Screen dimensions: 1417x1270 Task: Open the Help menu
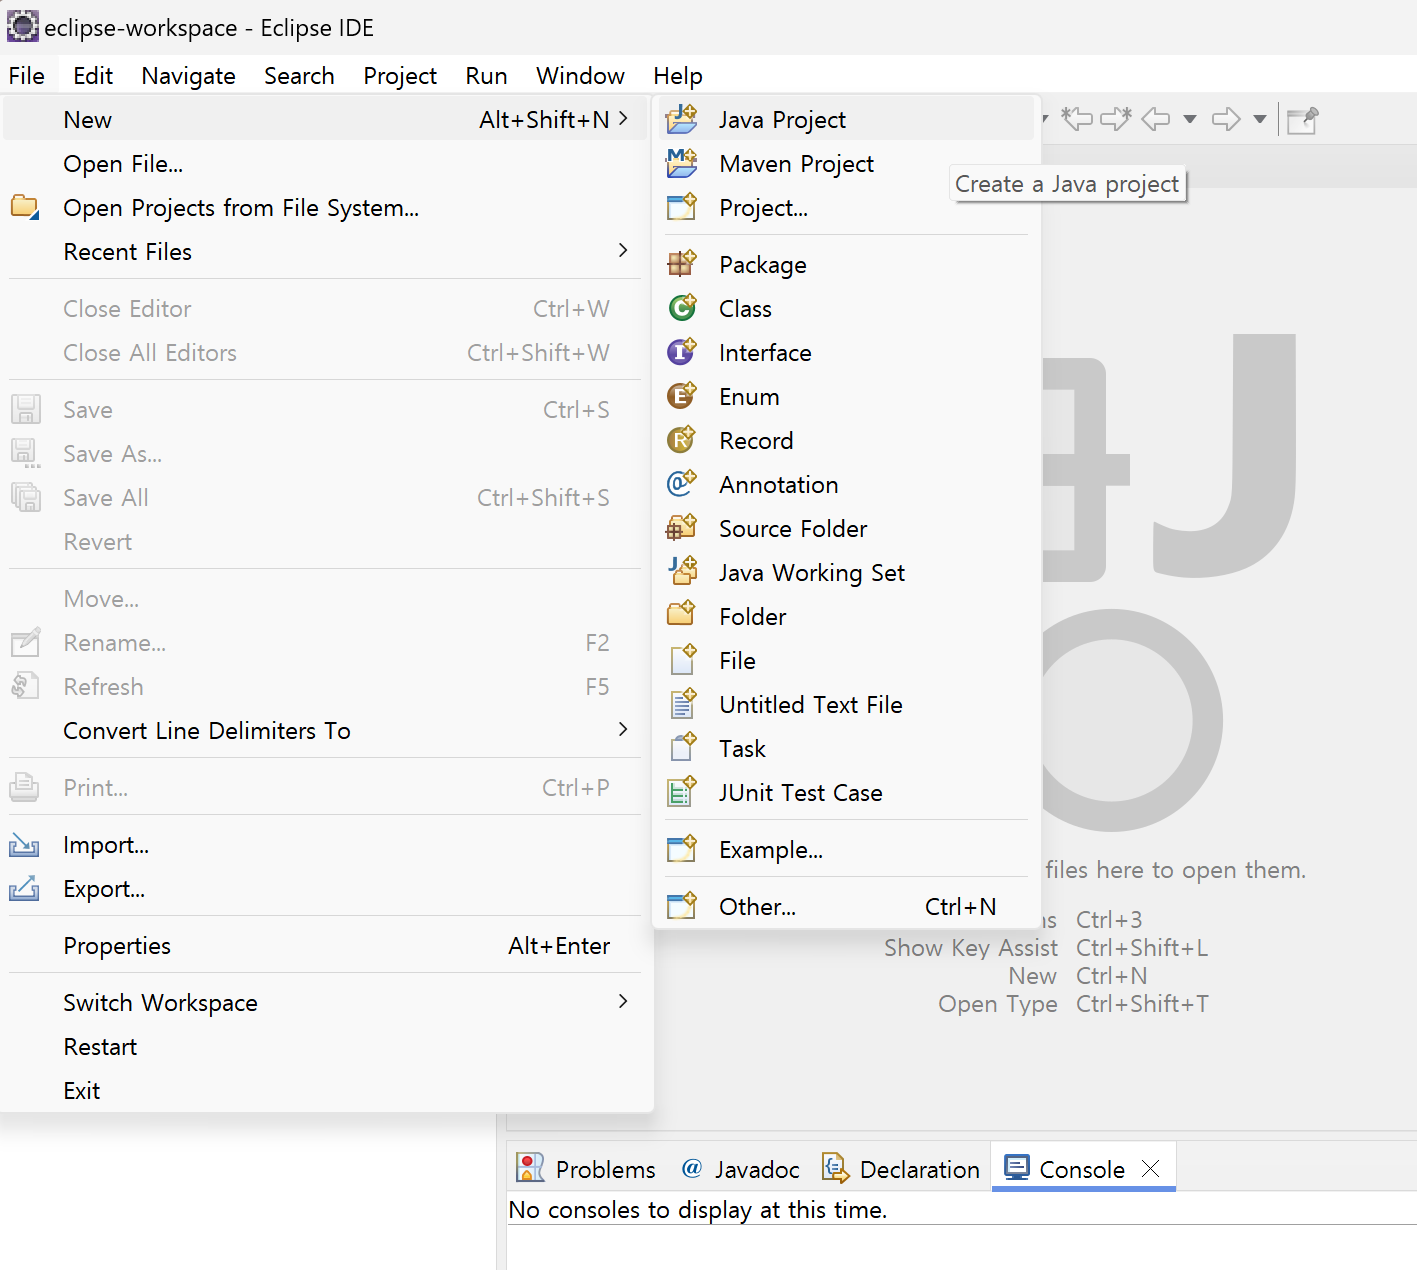pos(678,76)
